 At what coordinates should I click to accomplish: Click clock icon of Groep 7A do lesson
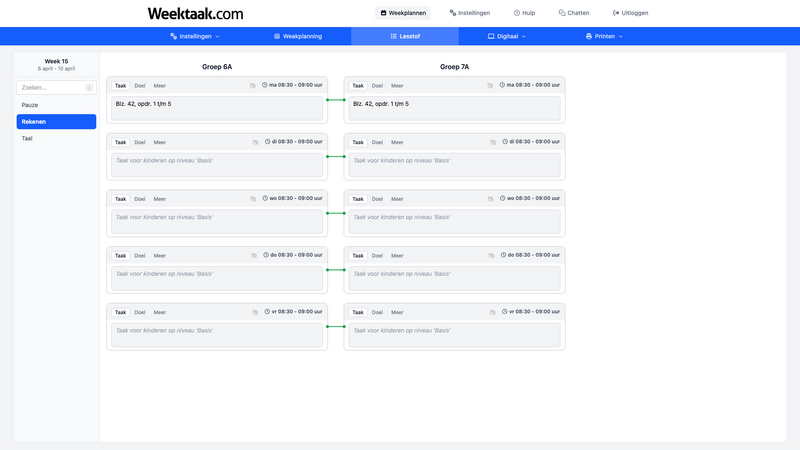[504, 255]
